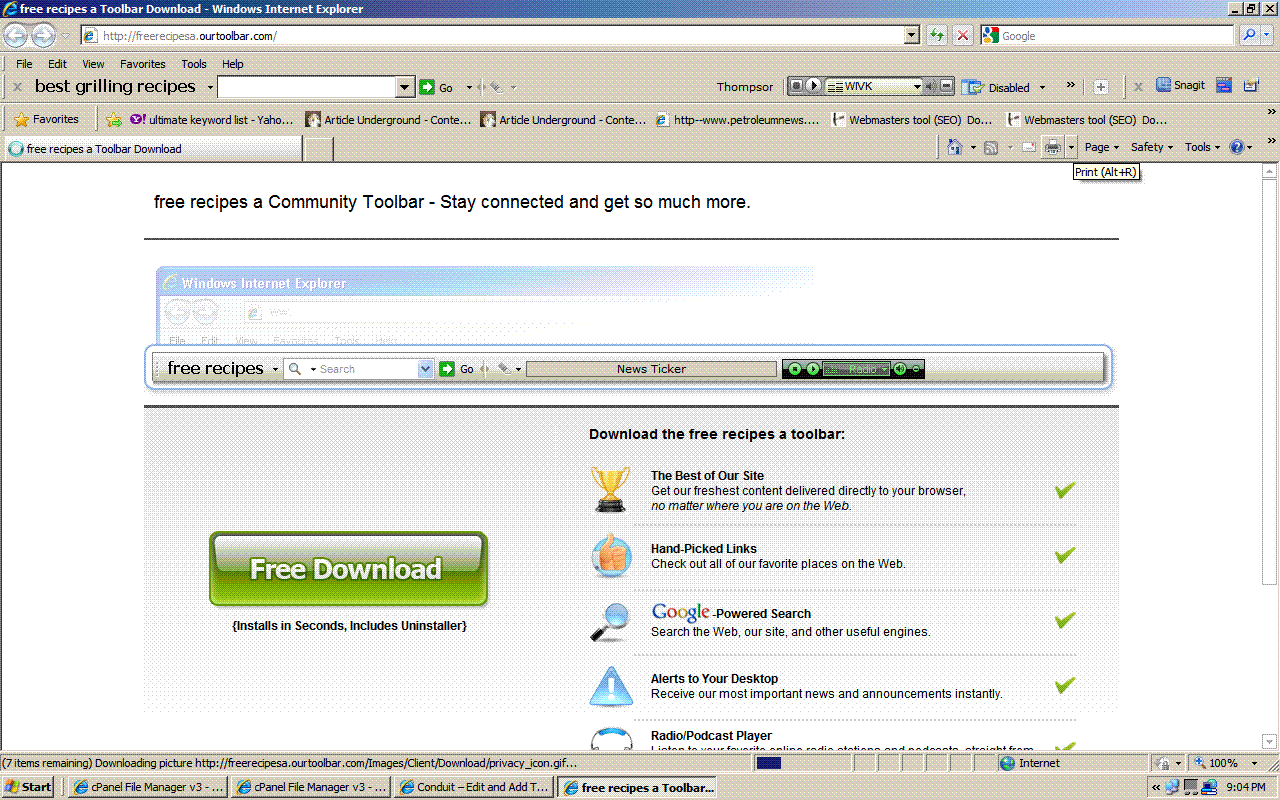Click the Read Mail envelope icon
The height and width of the screenshot is (800, 1280).
pos(1028,147)
